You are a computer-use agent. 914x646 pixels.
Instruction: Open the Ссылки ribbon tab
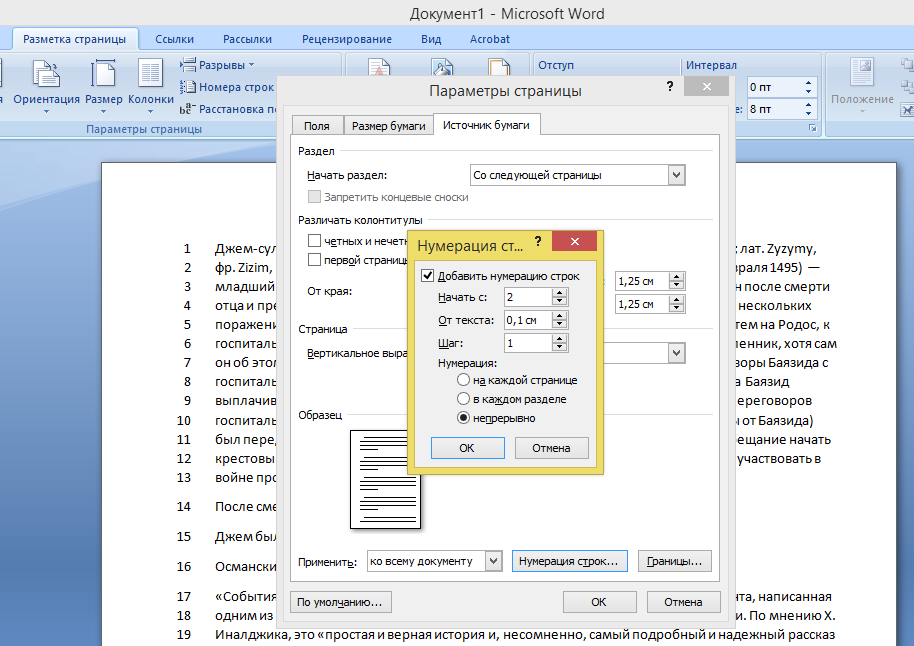174,39
